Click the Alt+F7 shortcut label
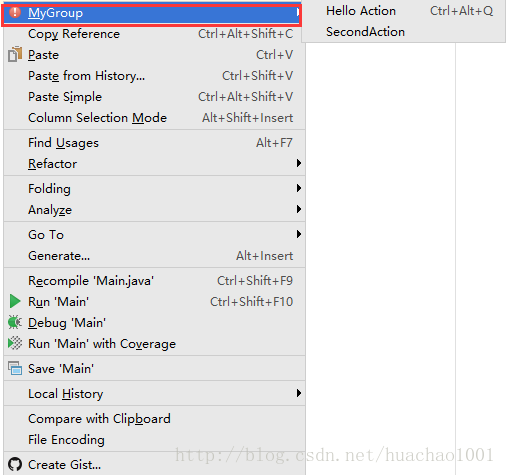The width and height of the screenshot is (506, 475). tap(274, 143)
